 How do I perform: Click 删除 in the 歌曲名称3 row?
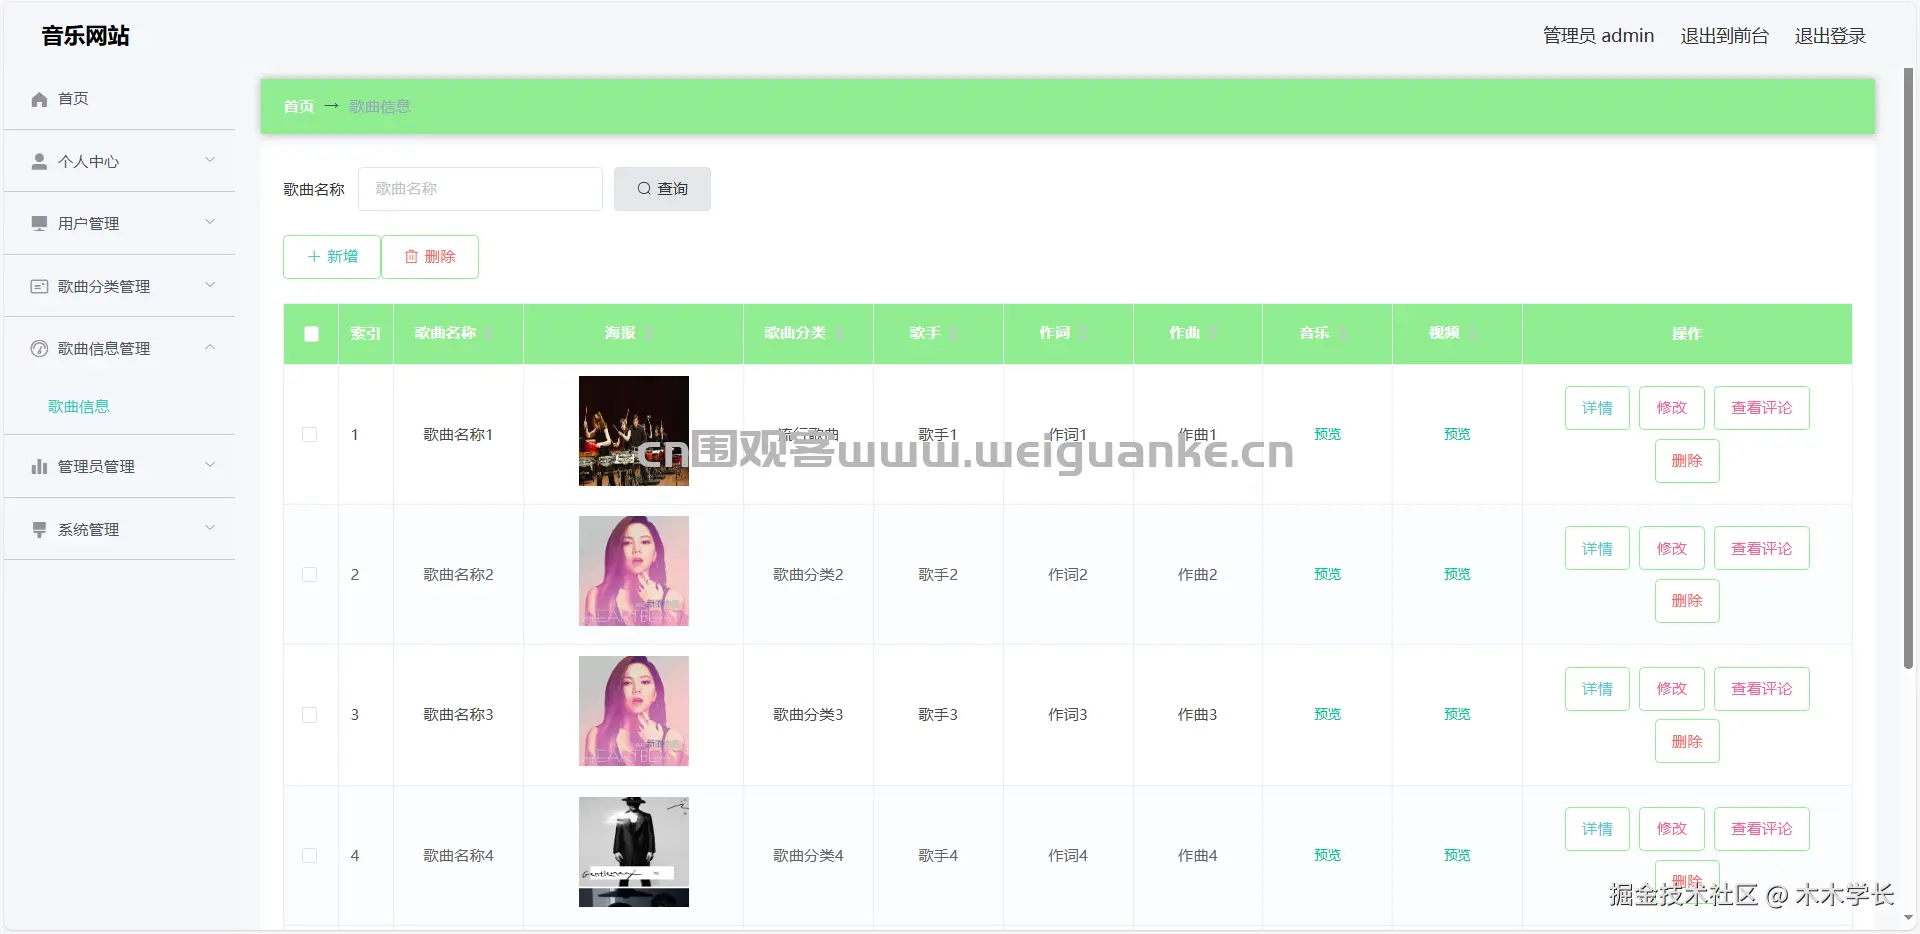pyautogui.click(x=1687, y=741)
